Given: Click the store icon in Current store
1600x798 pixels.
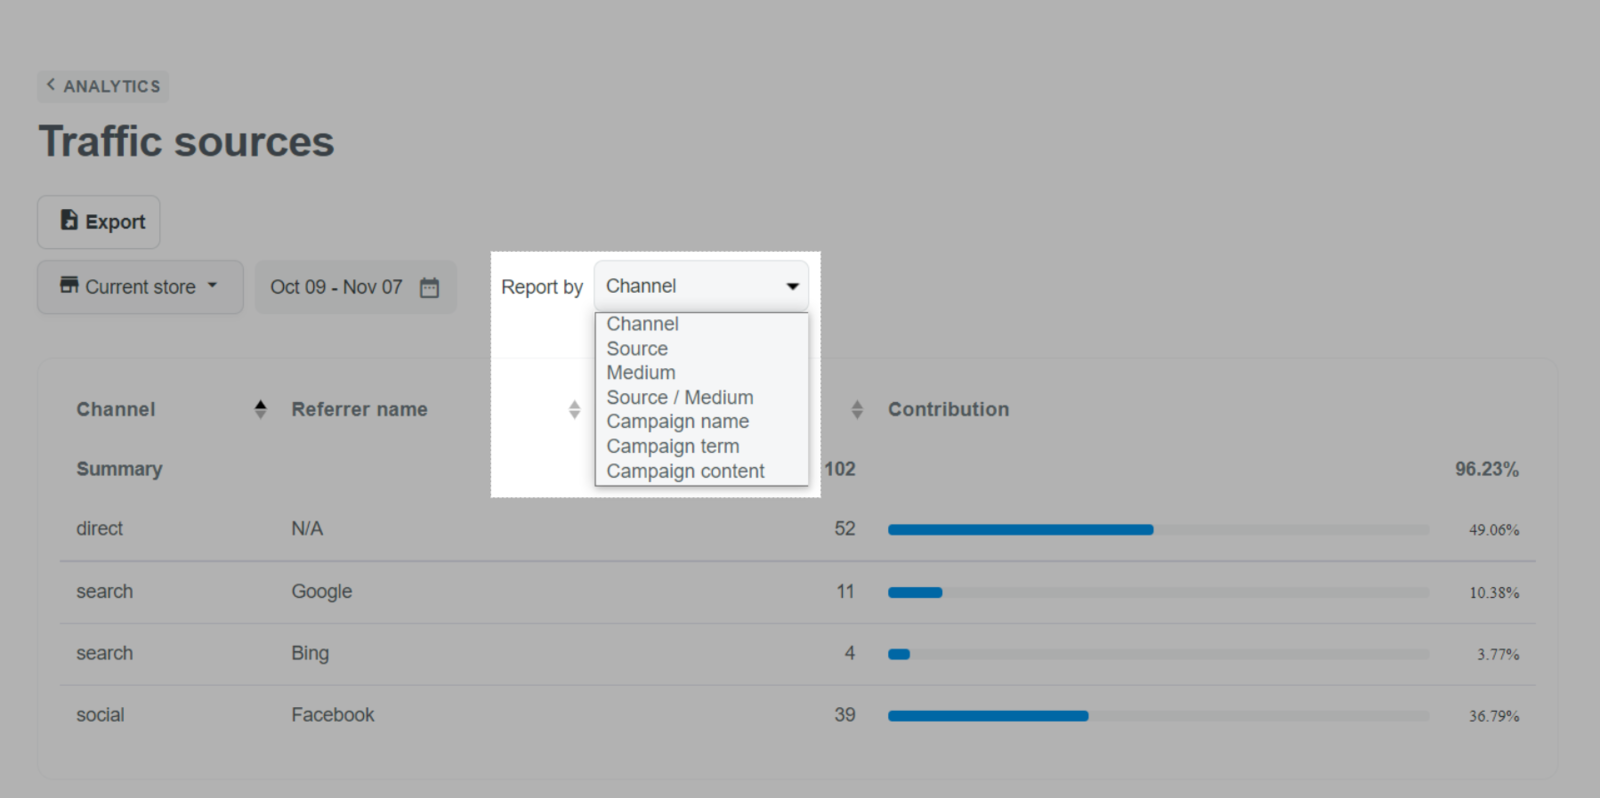Looking at the screenshot, I should click(69, 285).
